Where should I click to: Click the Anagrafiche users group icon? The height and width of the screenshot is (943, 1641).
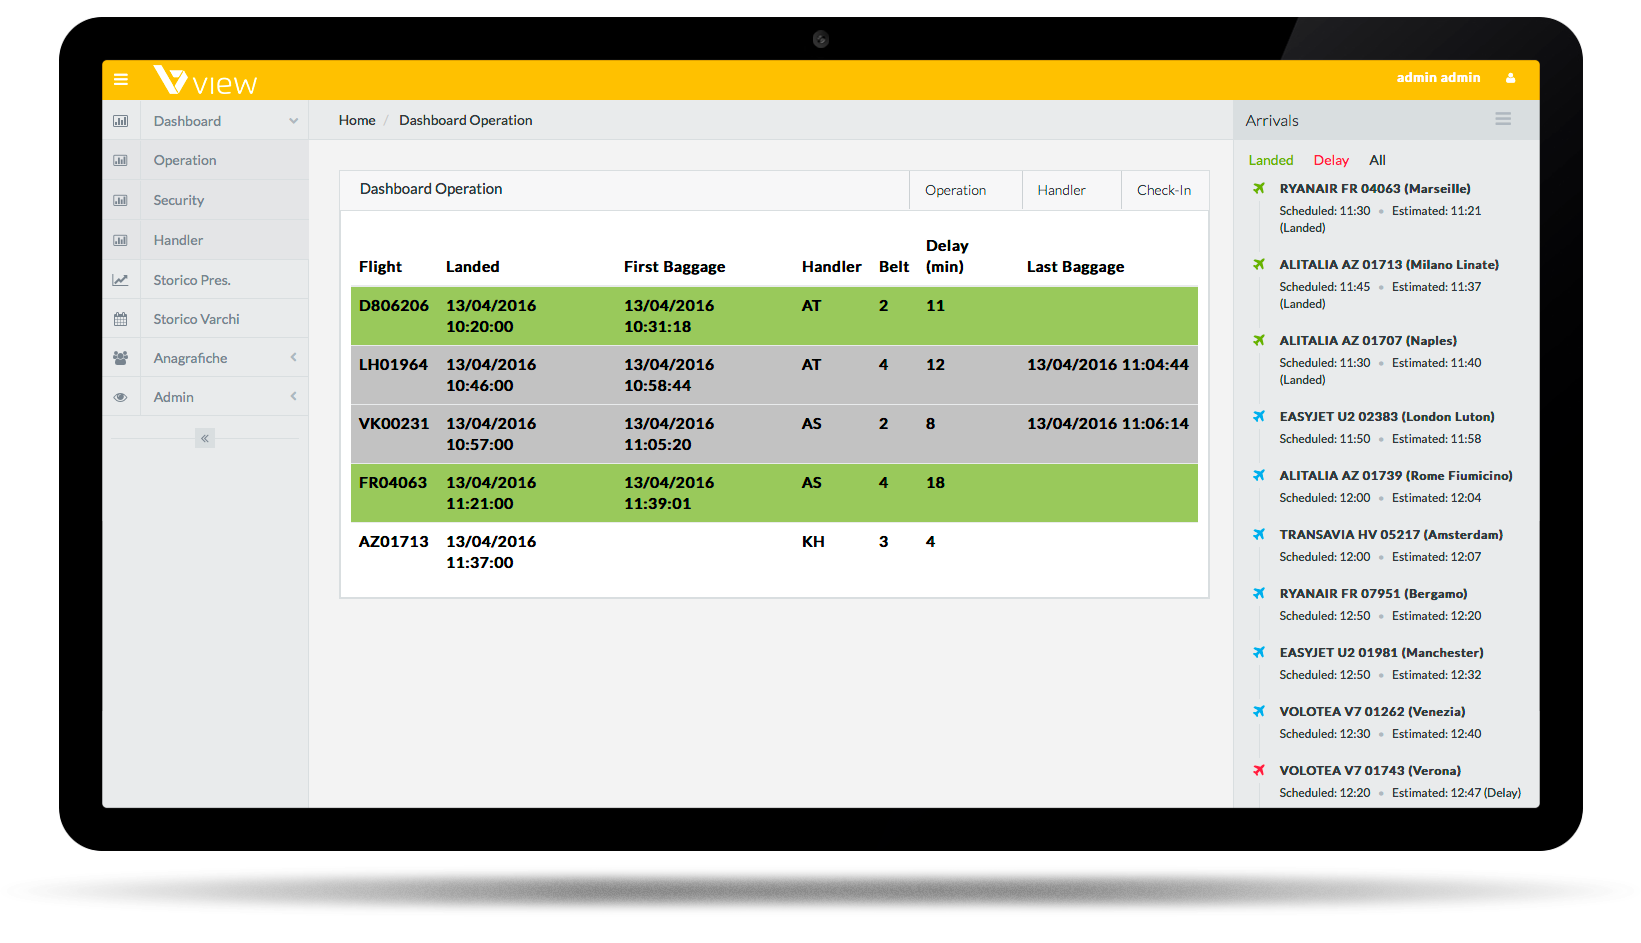coord(120,358)
